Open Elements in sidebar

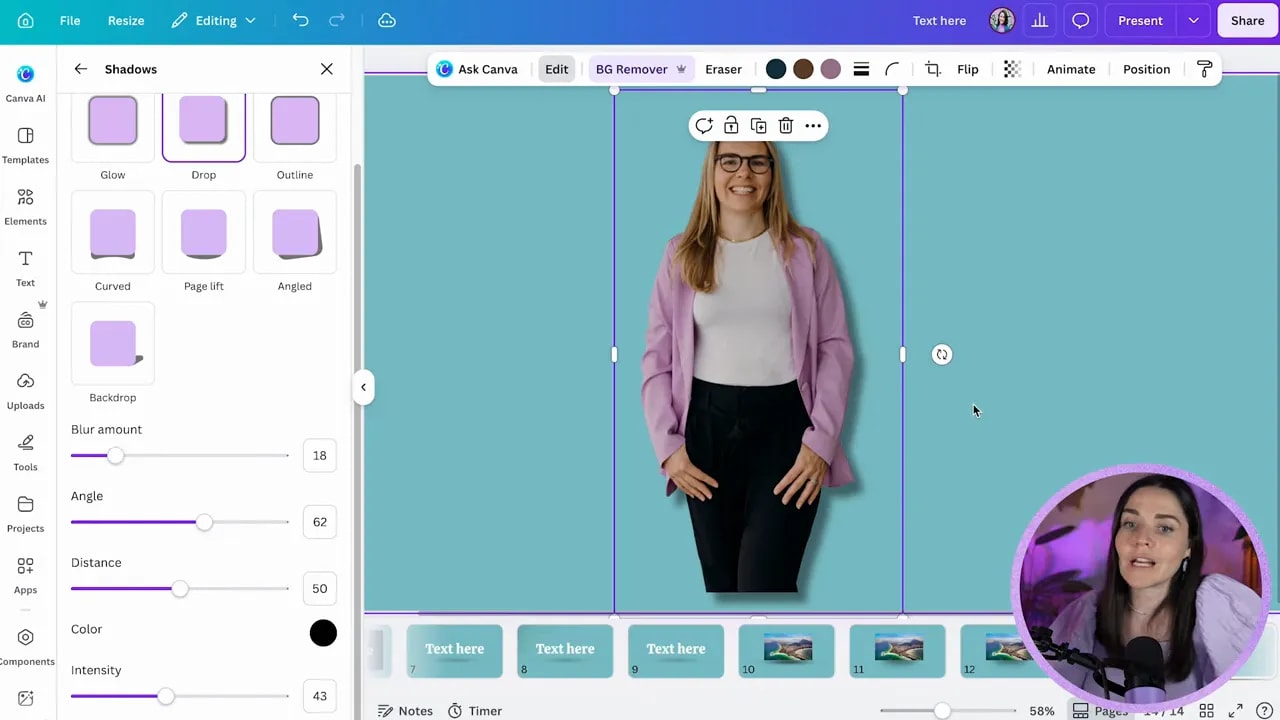click(x=25, y=207)
